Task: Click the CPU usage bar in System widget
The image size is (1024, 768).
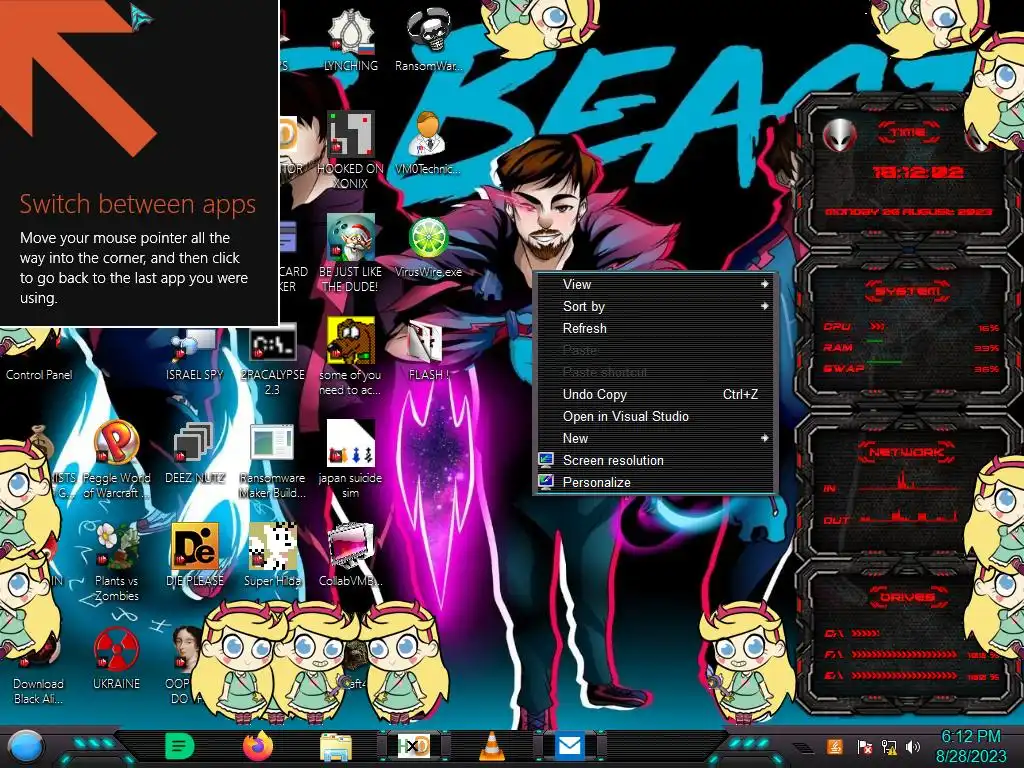Action: 877,326
